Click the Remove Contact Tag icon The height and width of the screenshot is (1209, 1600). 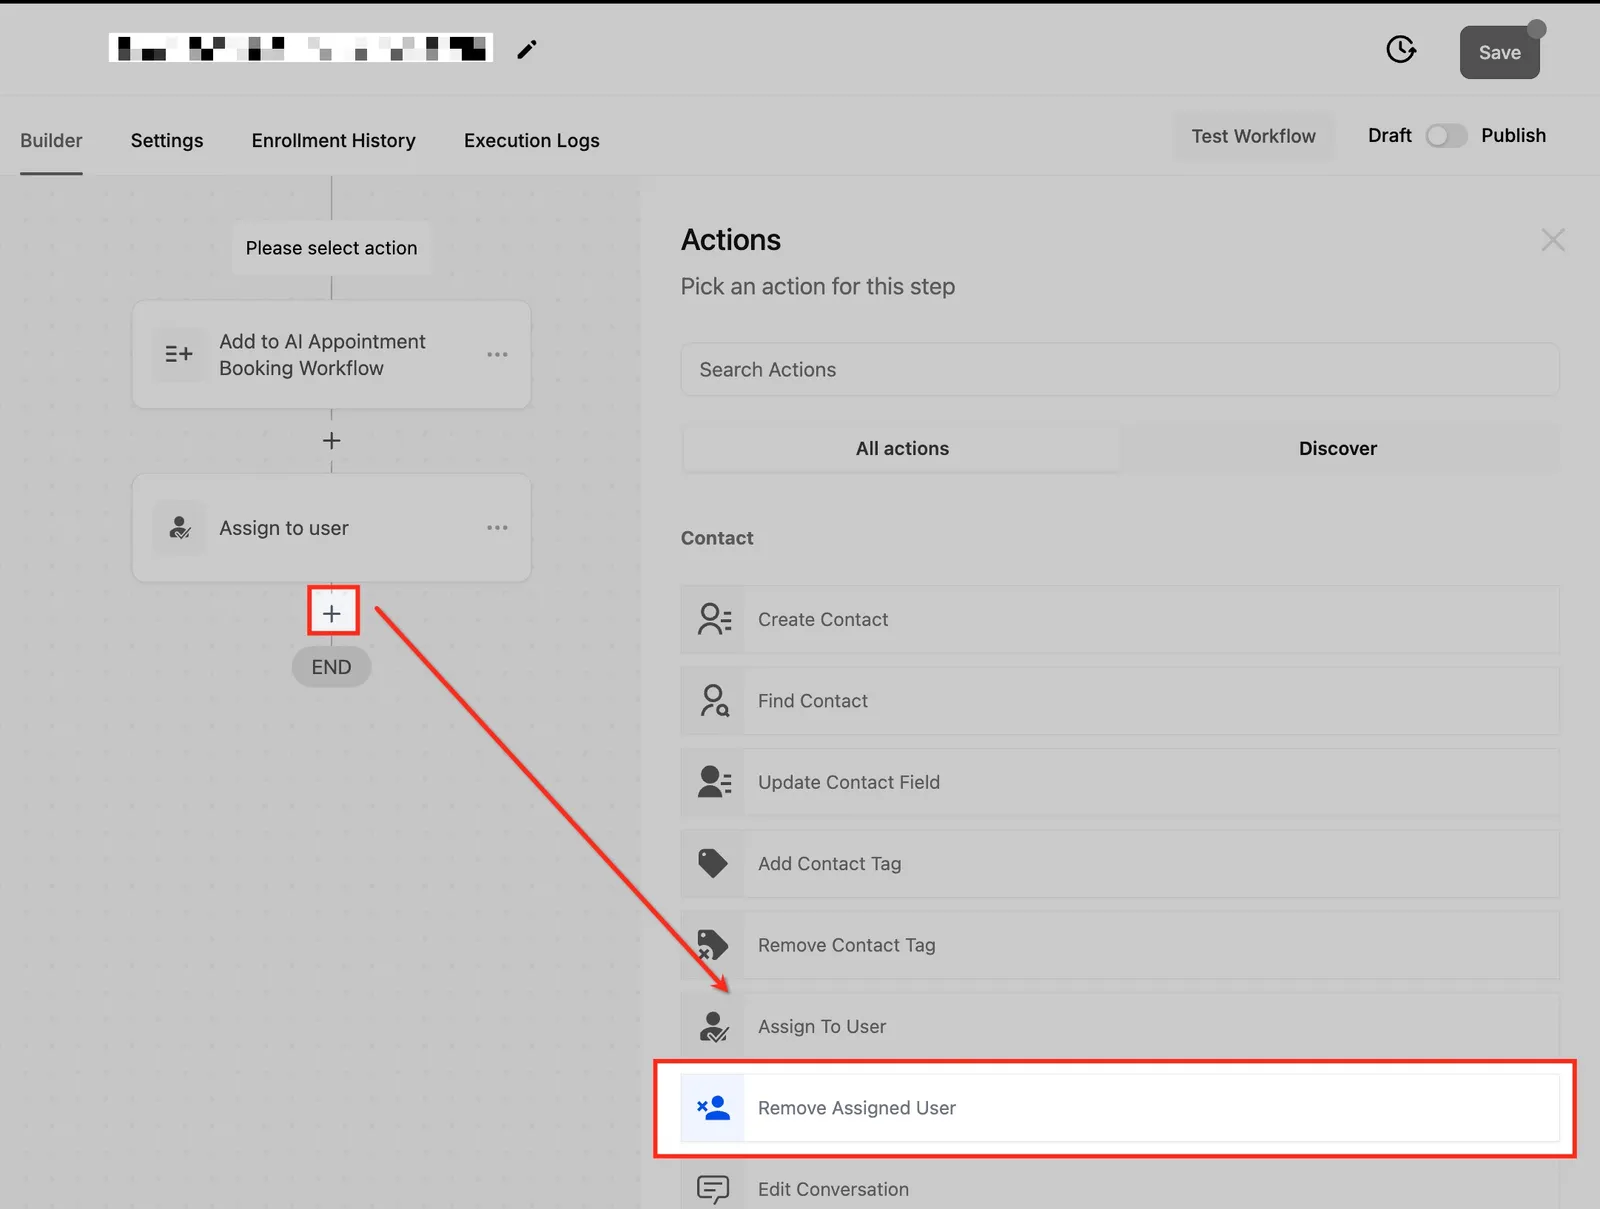[x=713, y=945]
